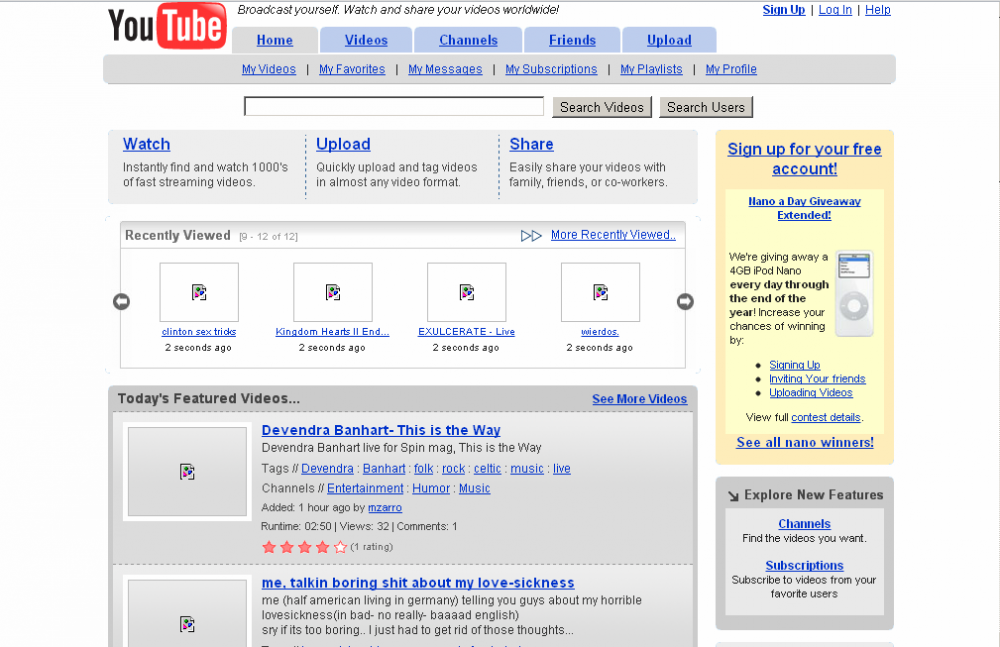Open the Devendra Banhart video thumbnail

tap(187, 472)
